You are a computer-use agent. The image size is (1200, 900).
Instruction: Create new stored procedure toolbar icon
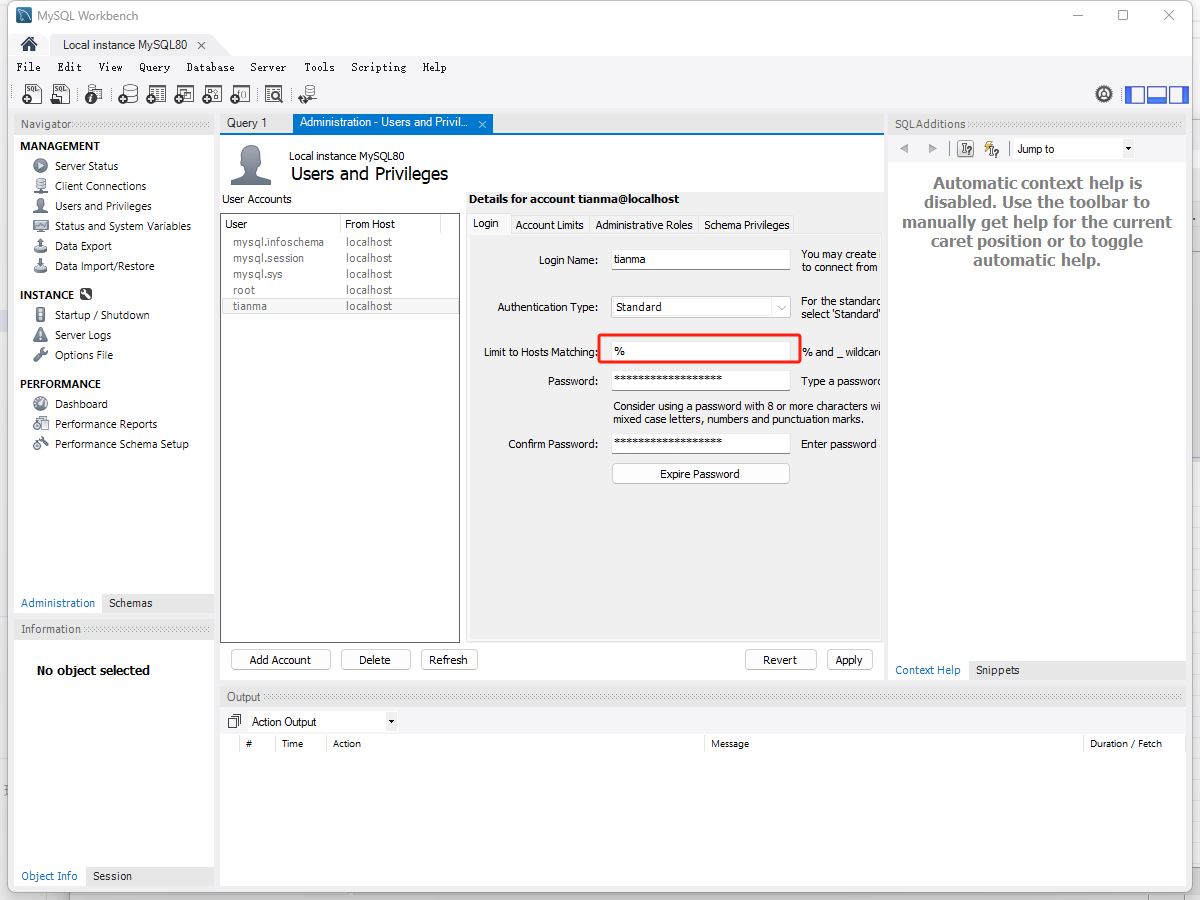[212, 94]
